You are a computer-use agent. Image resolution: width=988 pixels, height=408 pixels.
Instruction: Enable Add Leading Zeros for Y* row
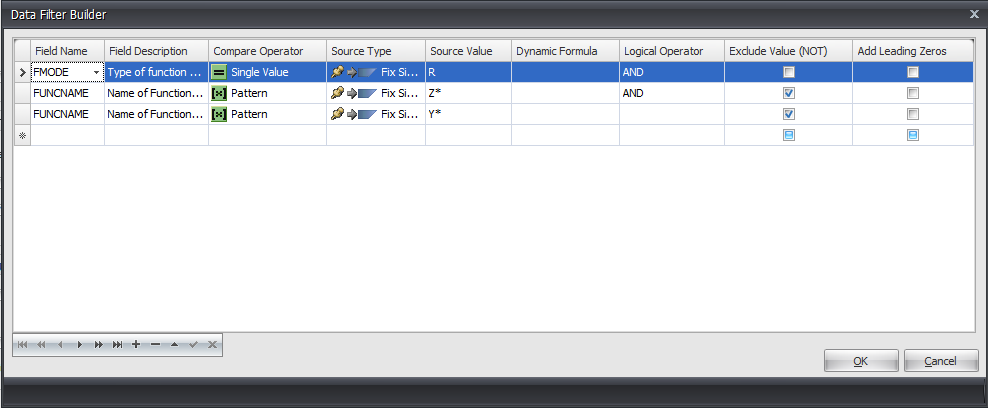(x=912, y=114)
